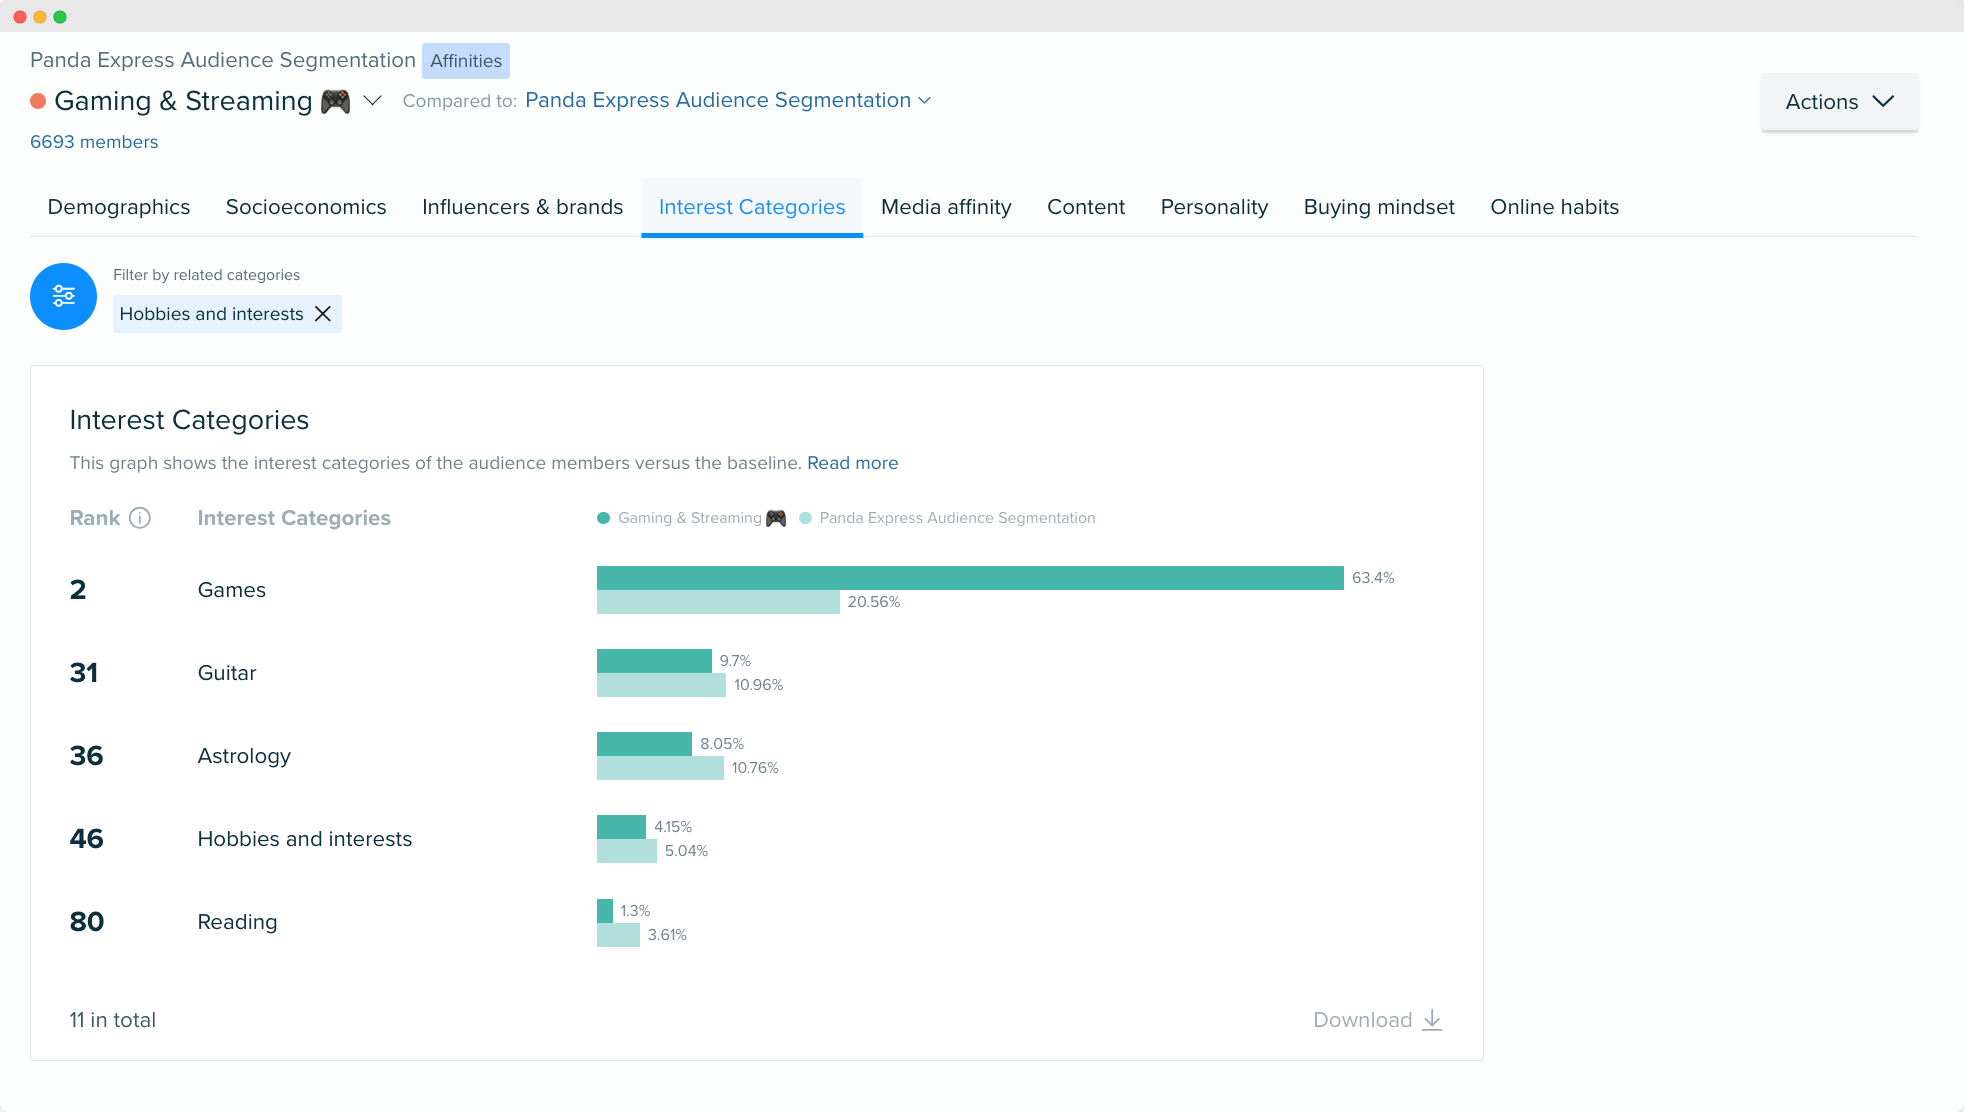Select the Demographics tab
The height and width of the screenshot is (1112, 1964).
[117, 206]
